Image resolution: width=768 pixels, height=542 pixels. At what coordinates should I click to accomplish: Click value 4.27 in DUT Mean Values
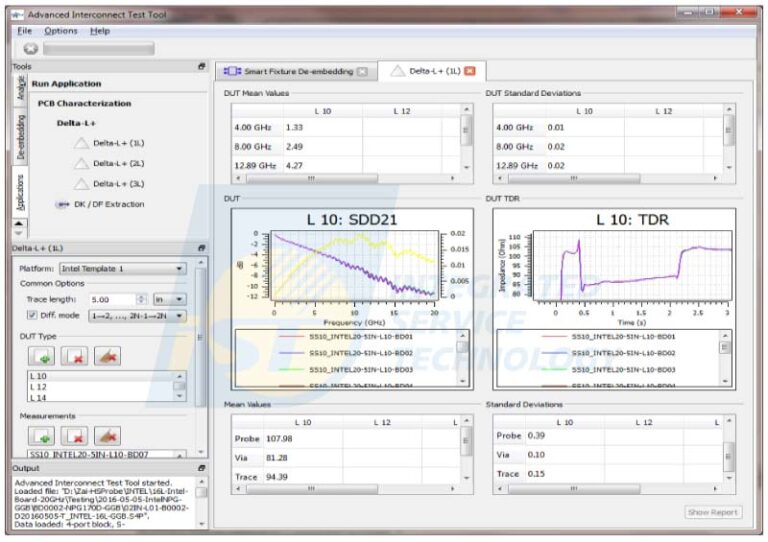(294, 165)
